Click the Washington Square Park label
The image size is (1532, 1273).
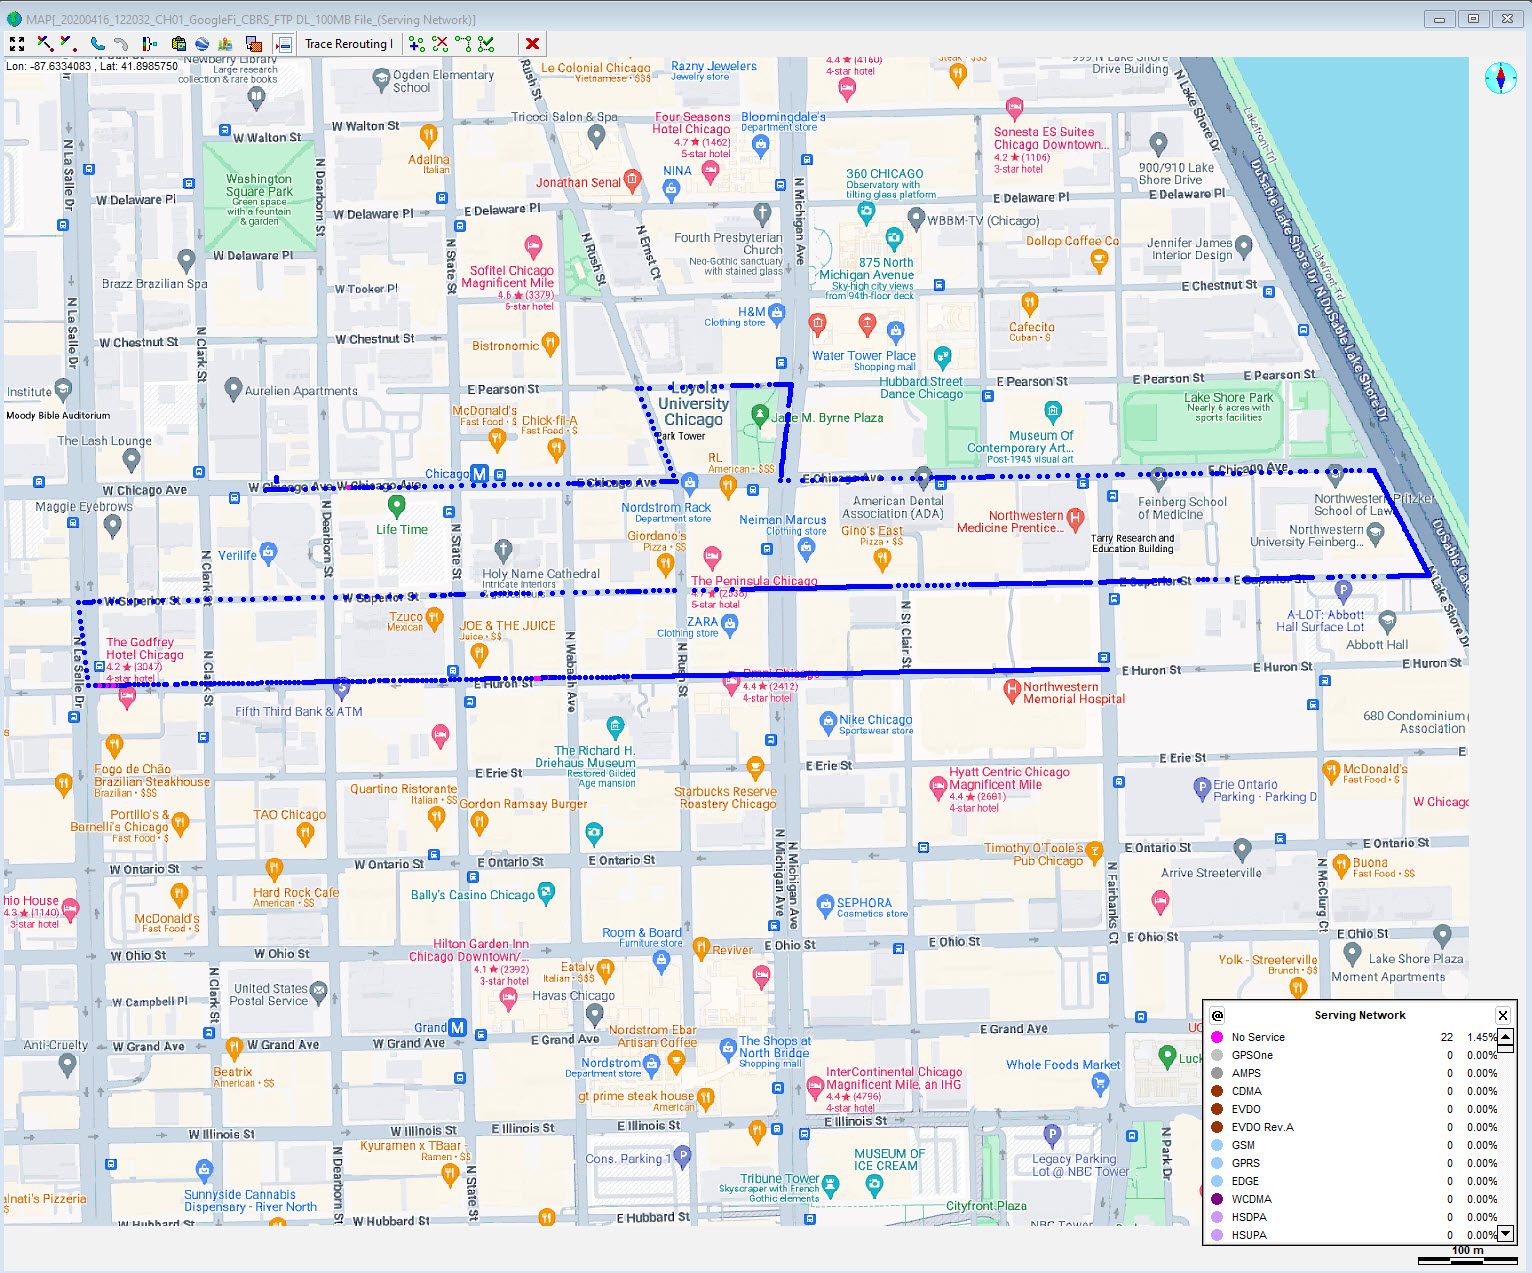pyautogui.click(x=259, y=185)
